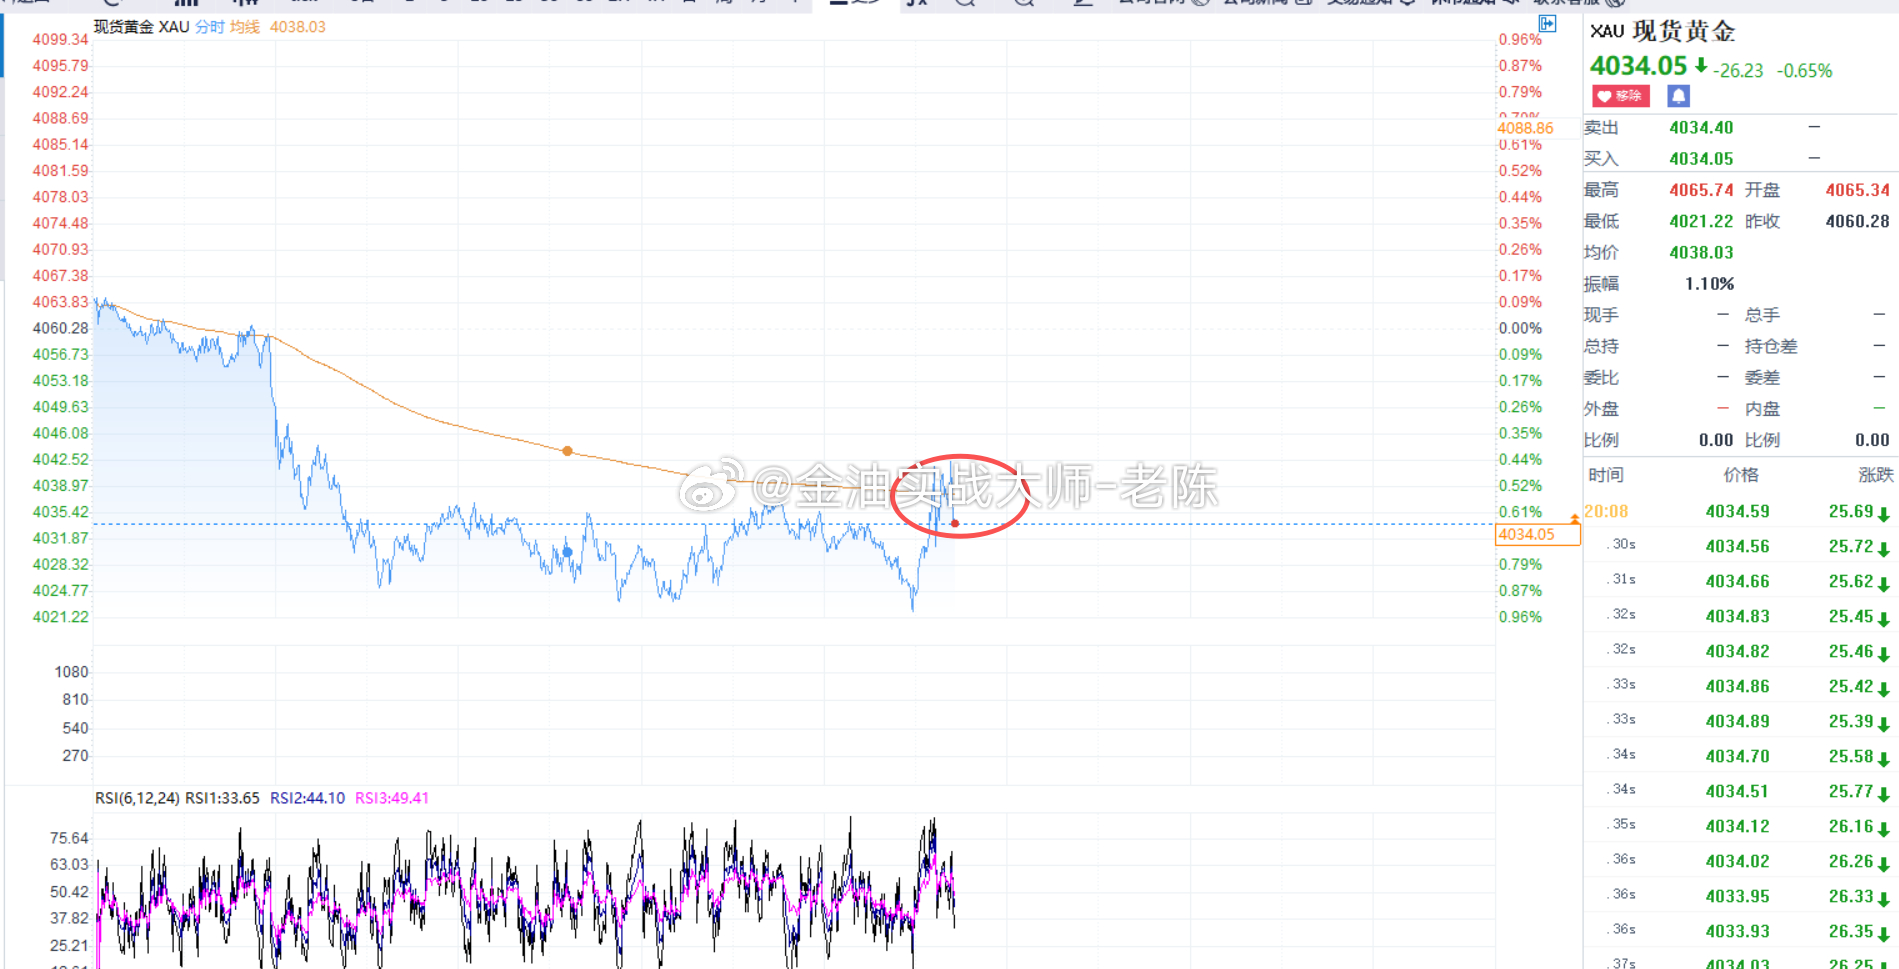Select the 分时 chart label
The height and width of the screenshot is (969, 1899).
click(210, 27)
